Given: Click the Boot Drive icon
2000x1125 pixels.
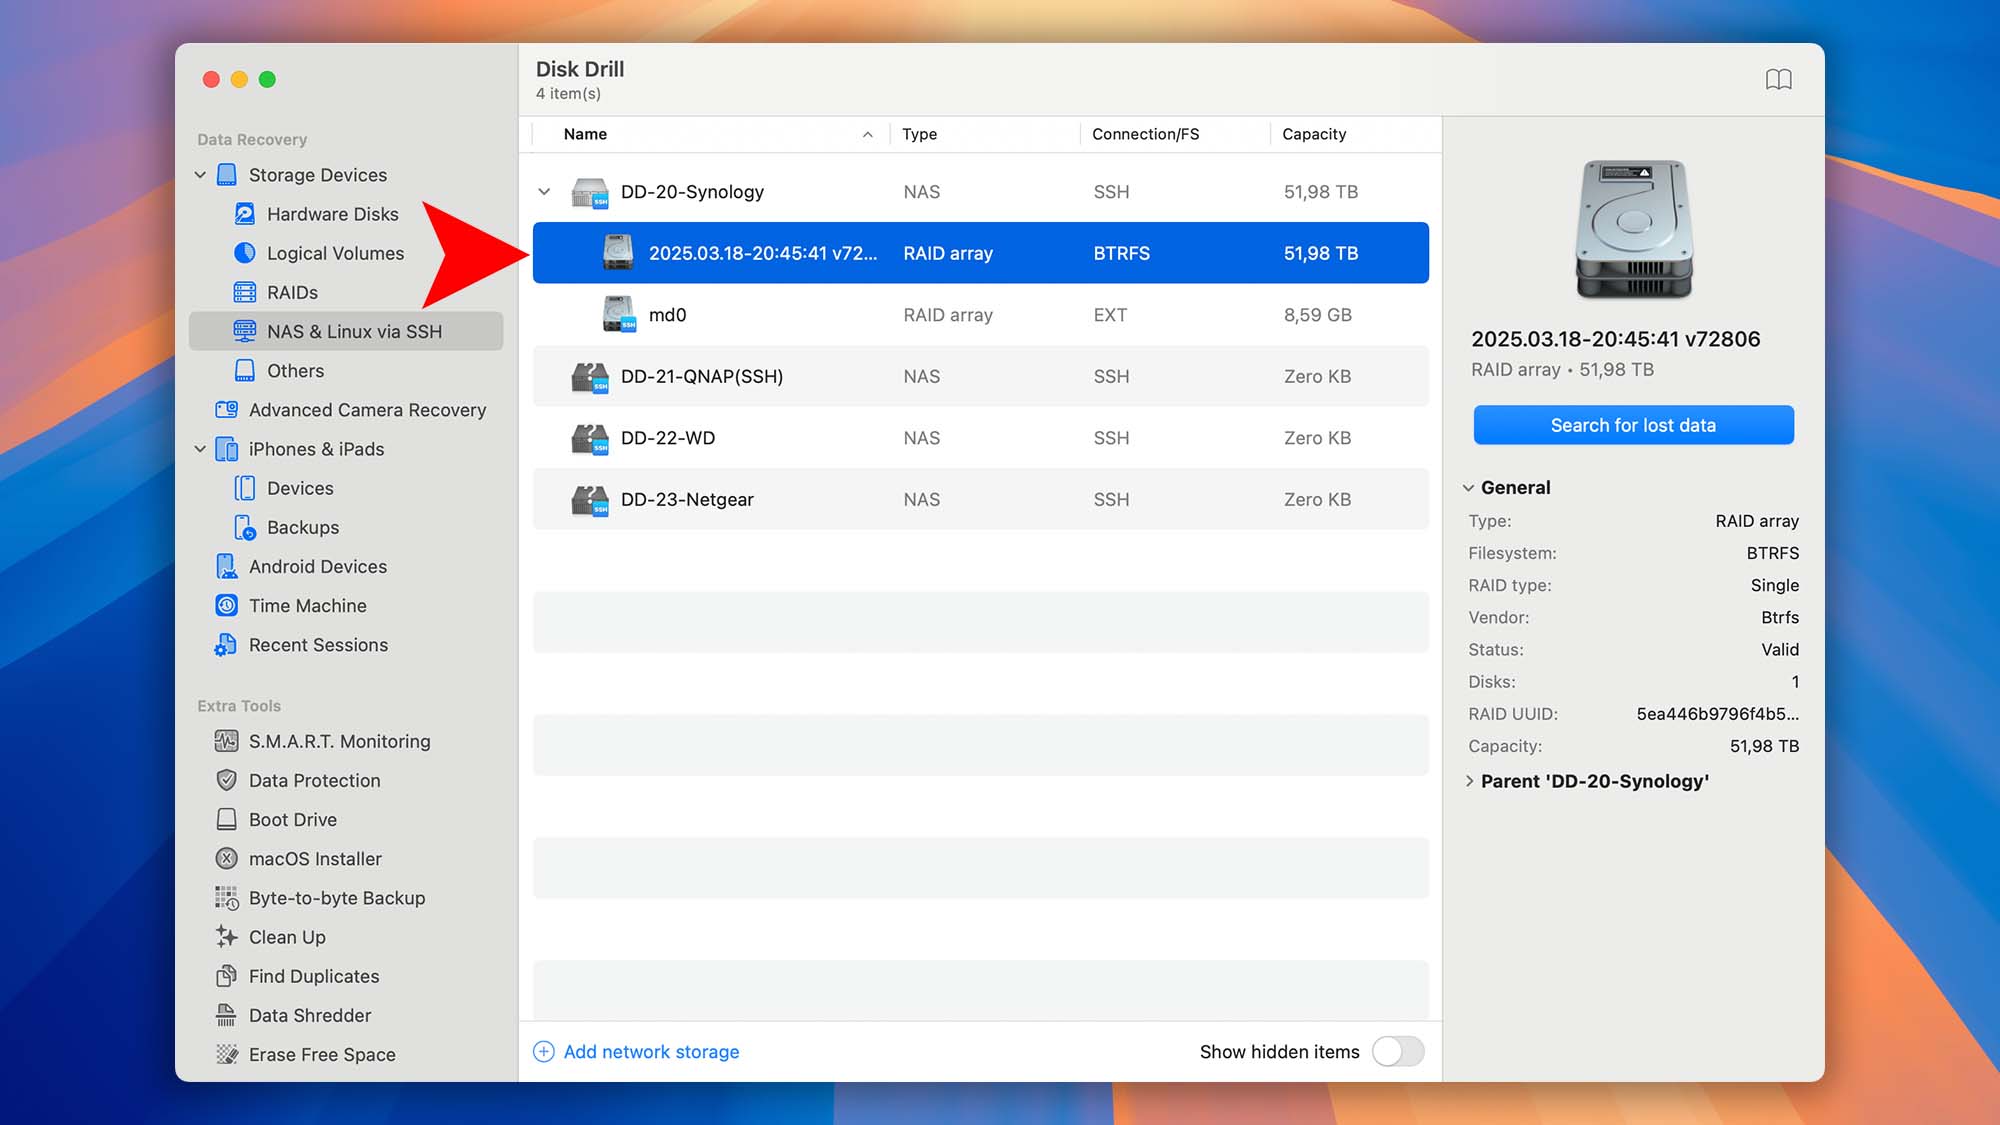Looking at the screenshot, I should 227,819.
